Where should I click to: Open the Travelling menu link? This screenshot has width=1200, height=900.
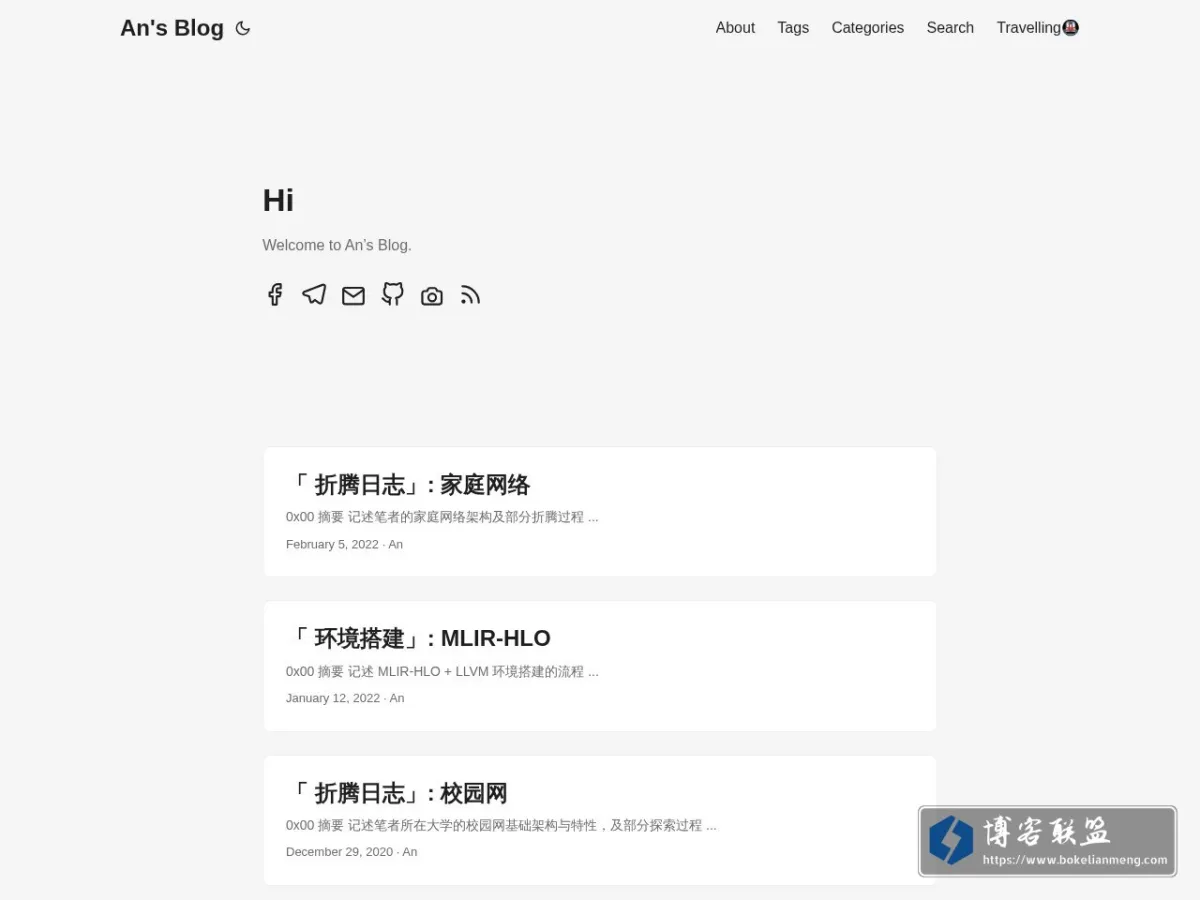coord(1037,28)
